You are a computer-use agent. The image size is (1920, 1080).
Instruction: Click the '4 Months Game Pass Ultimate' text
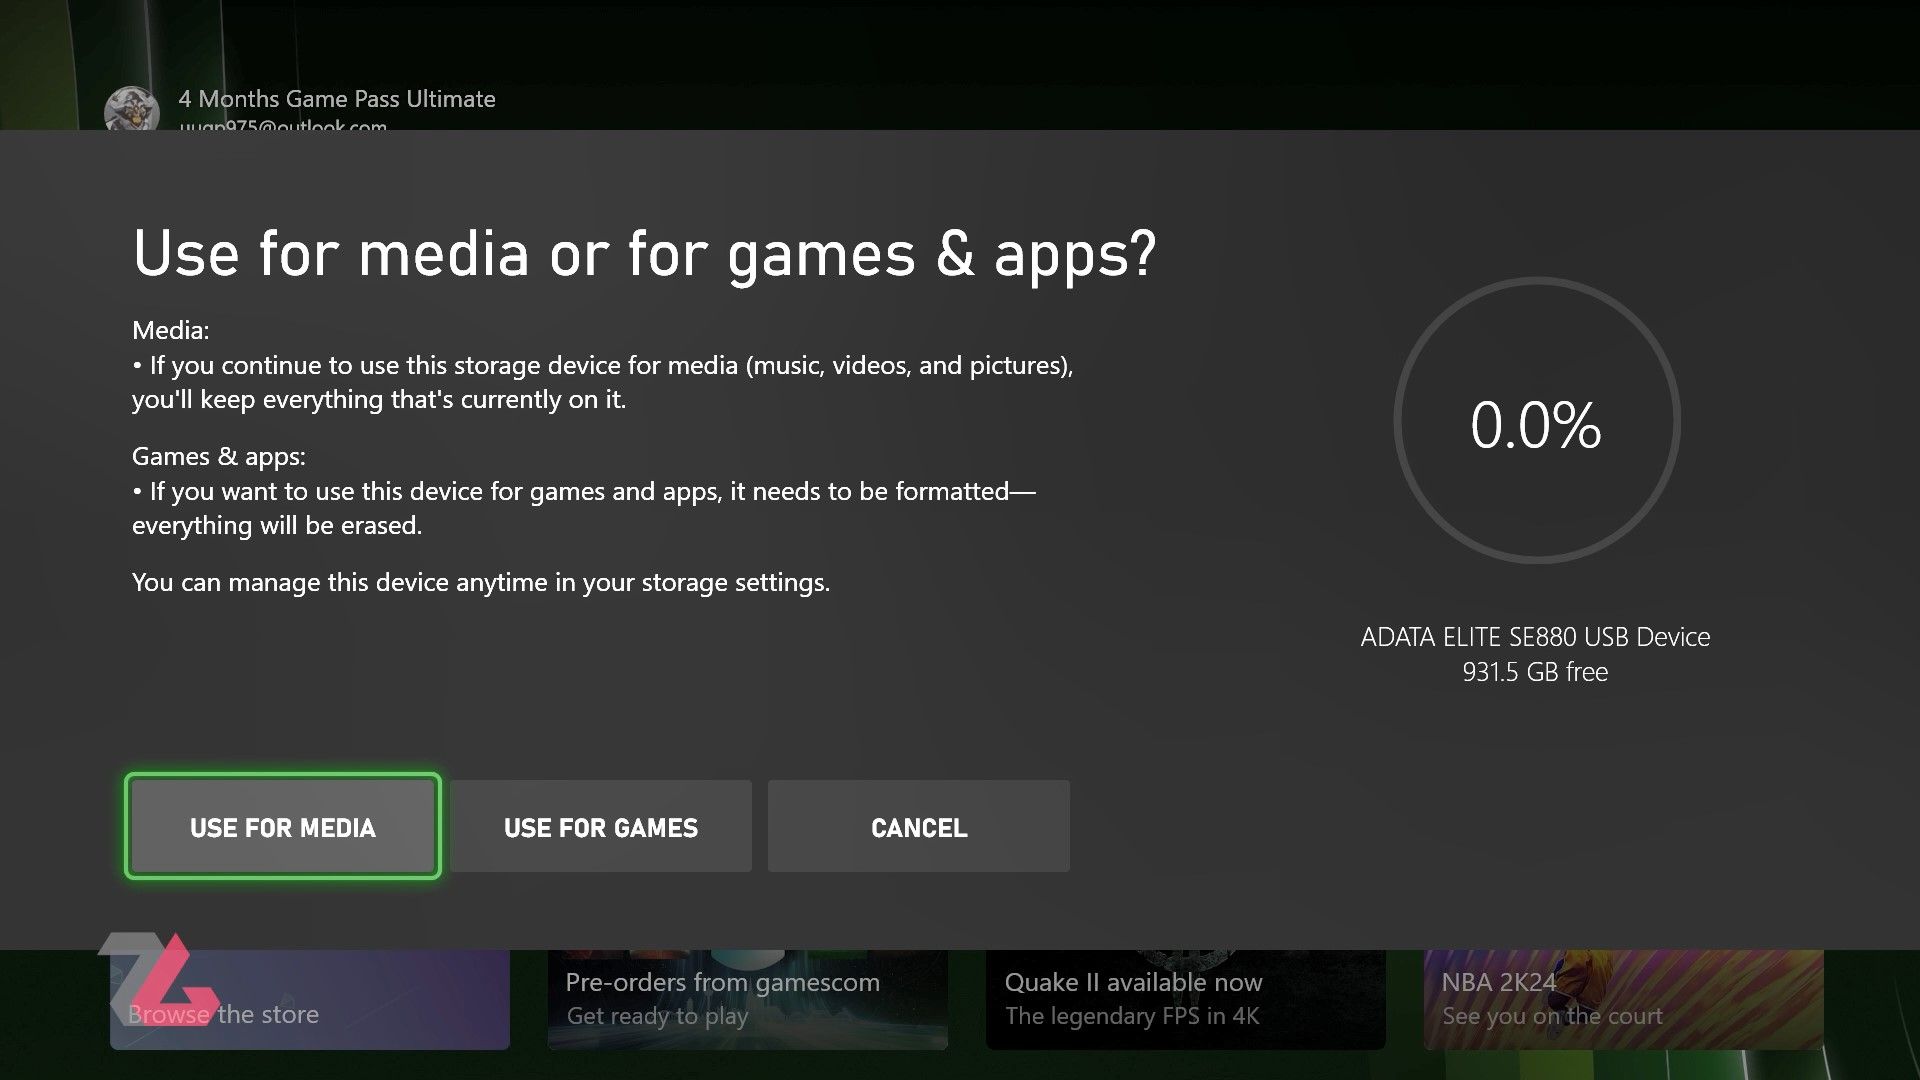click(x=337, y=99)
